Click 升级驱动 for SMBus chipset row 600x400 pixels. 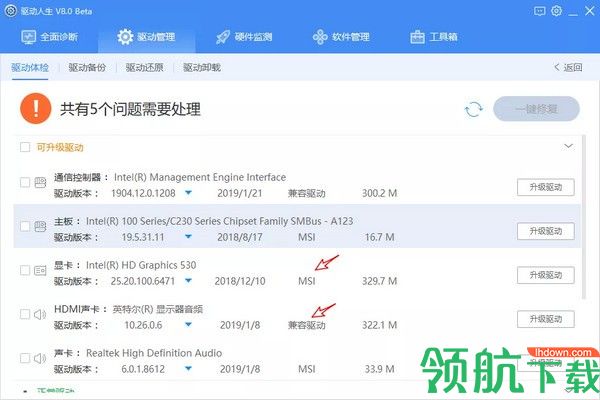tap(546, 231)
